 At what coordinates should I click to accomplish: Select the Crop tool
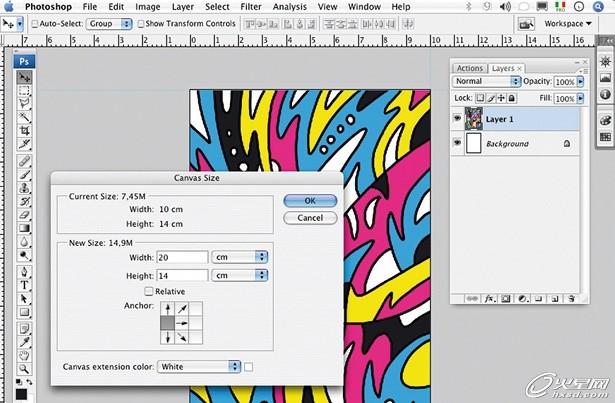pos(24,130)
